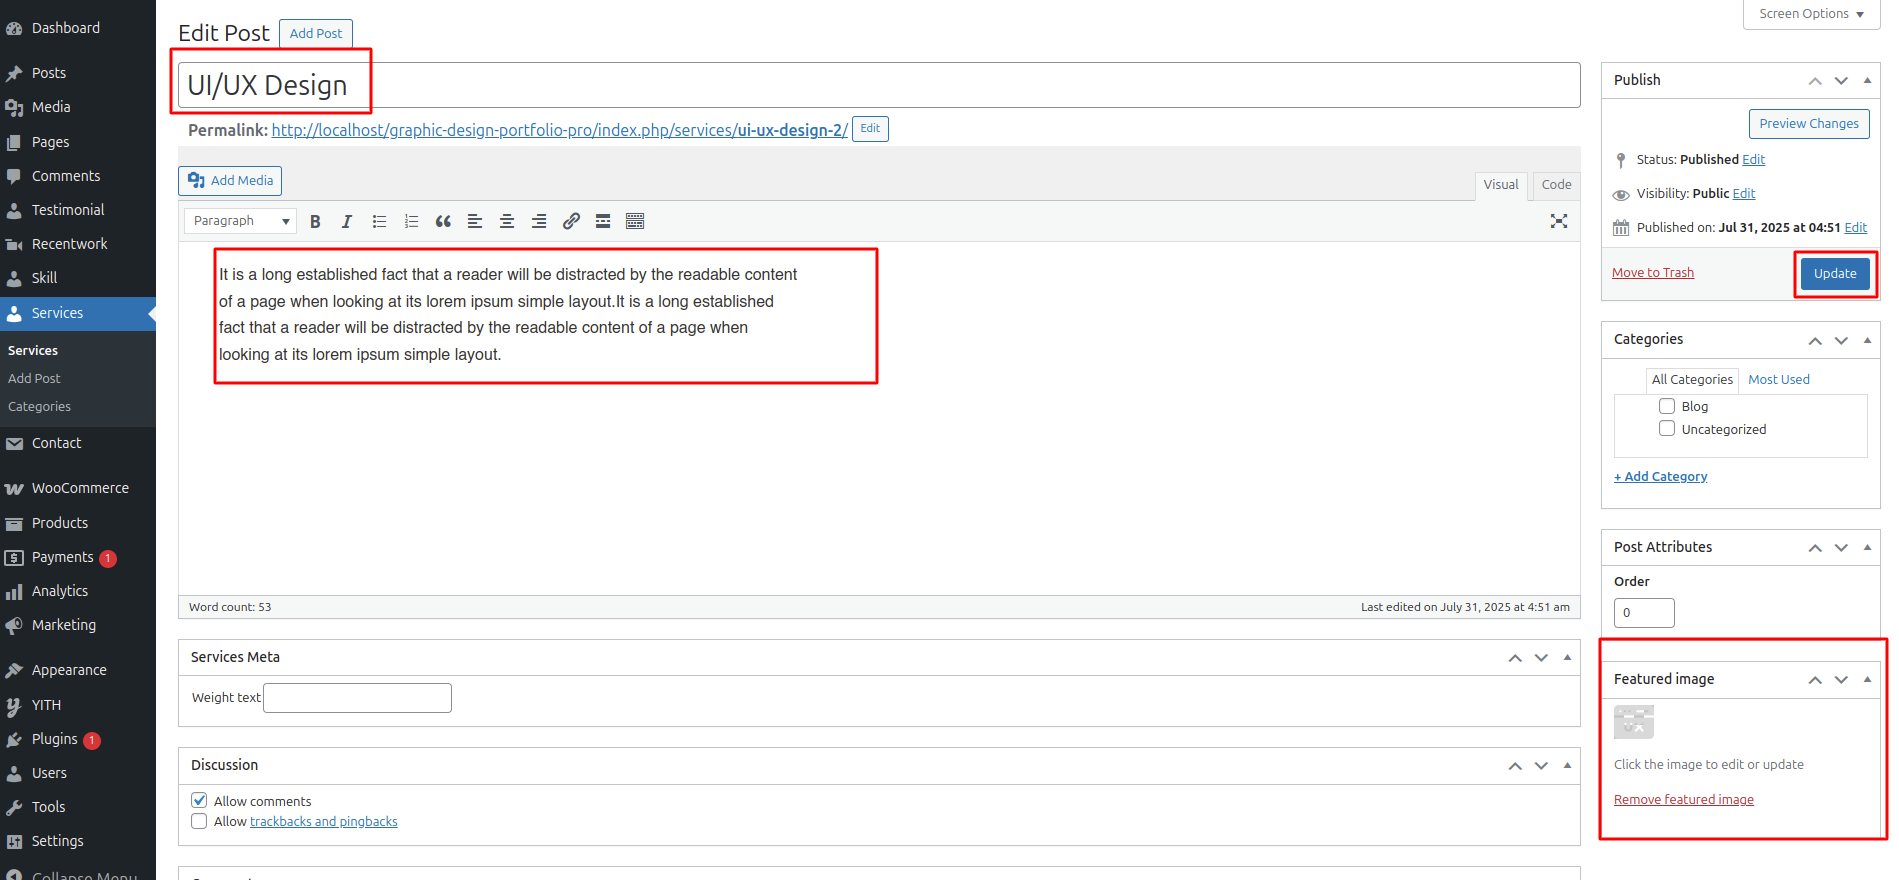Image resolution: width=1899 pixels, height=880 pixels.
Task: Click the Remove featured image link
Action: tap(1683, 800)
